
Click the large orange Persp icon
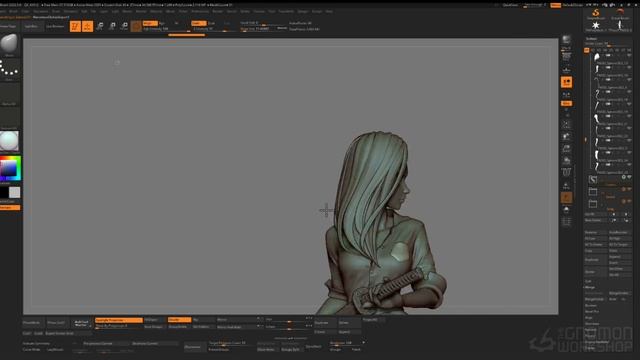[567, 82]
